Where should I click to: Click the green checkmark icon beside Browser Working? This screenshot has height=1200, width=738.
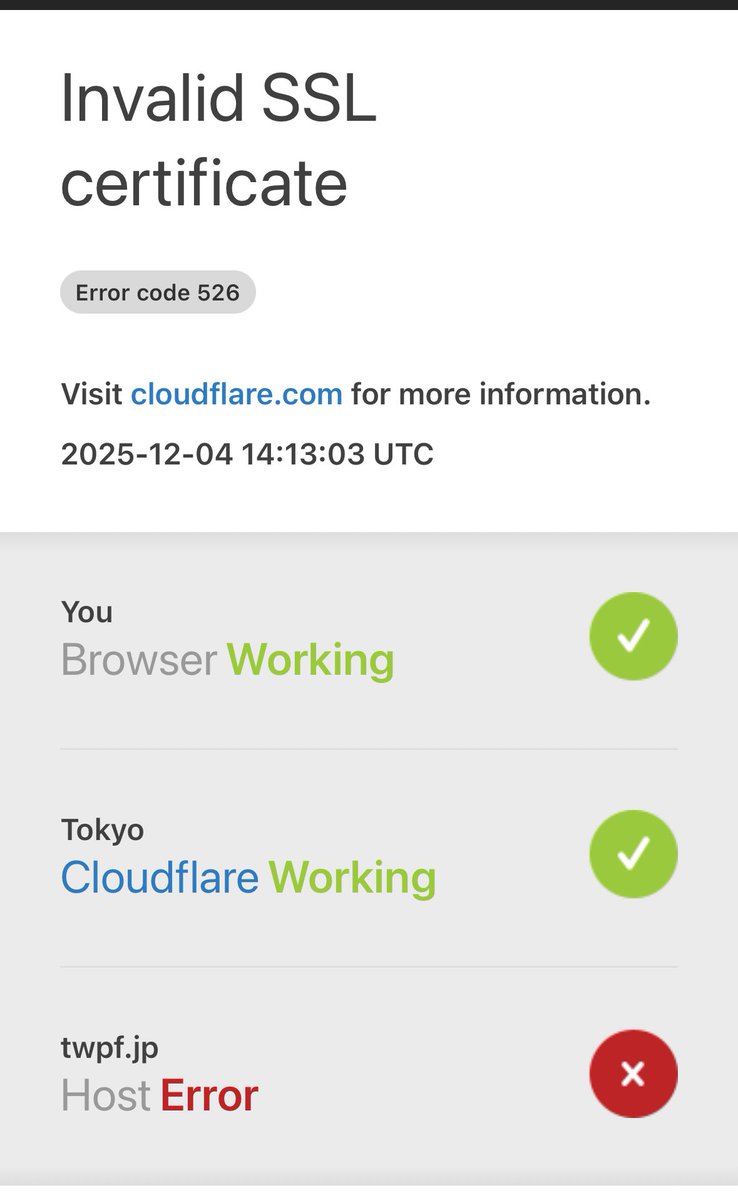pos(633,636)
